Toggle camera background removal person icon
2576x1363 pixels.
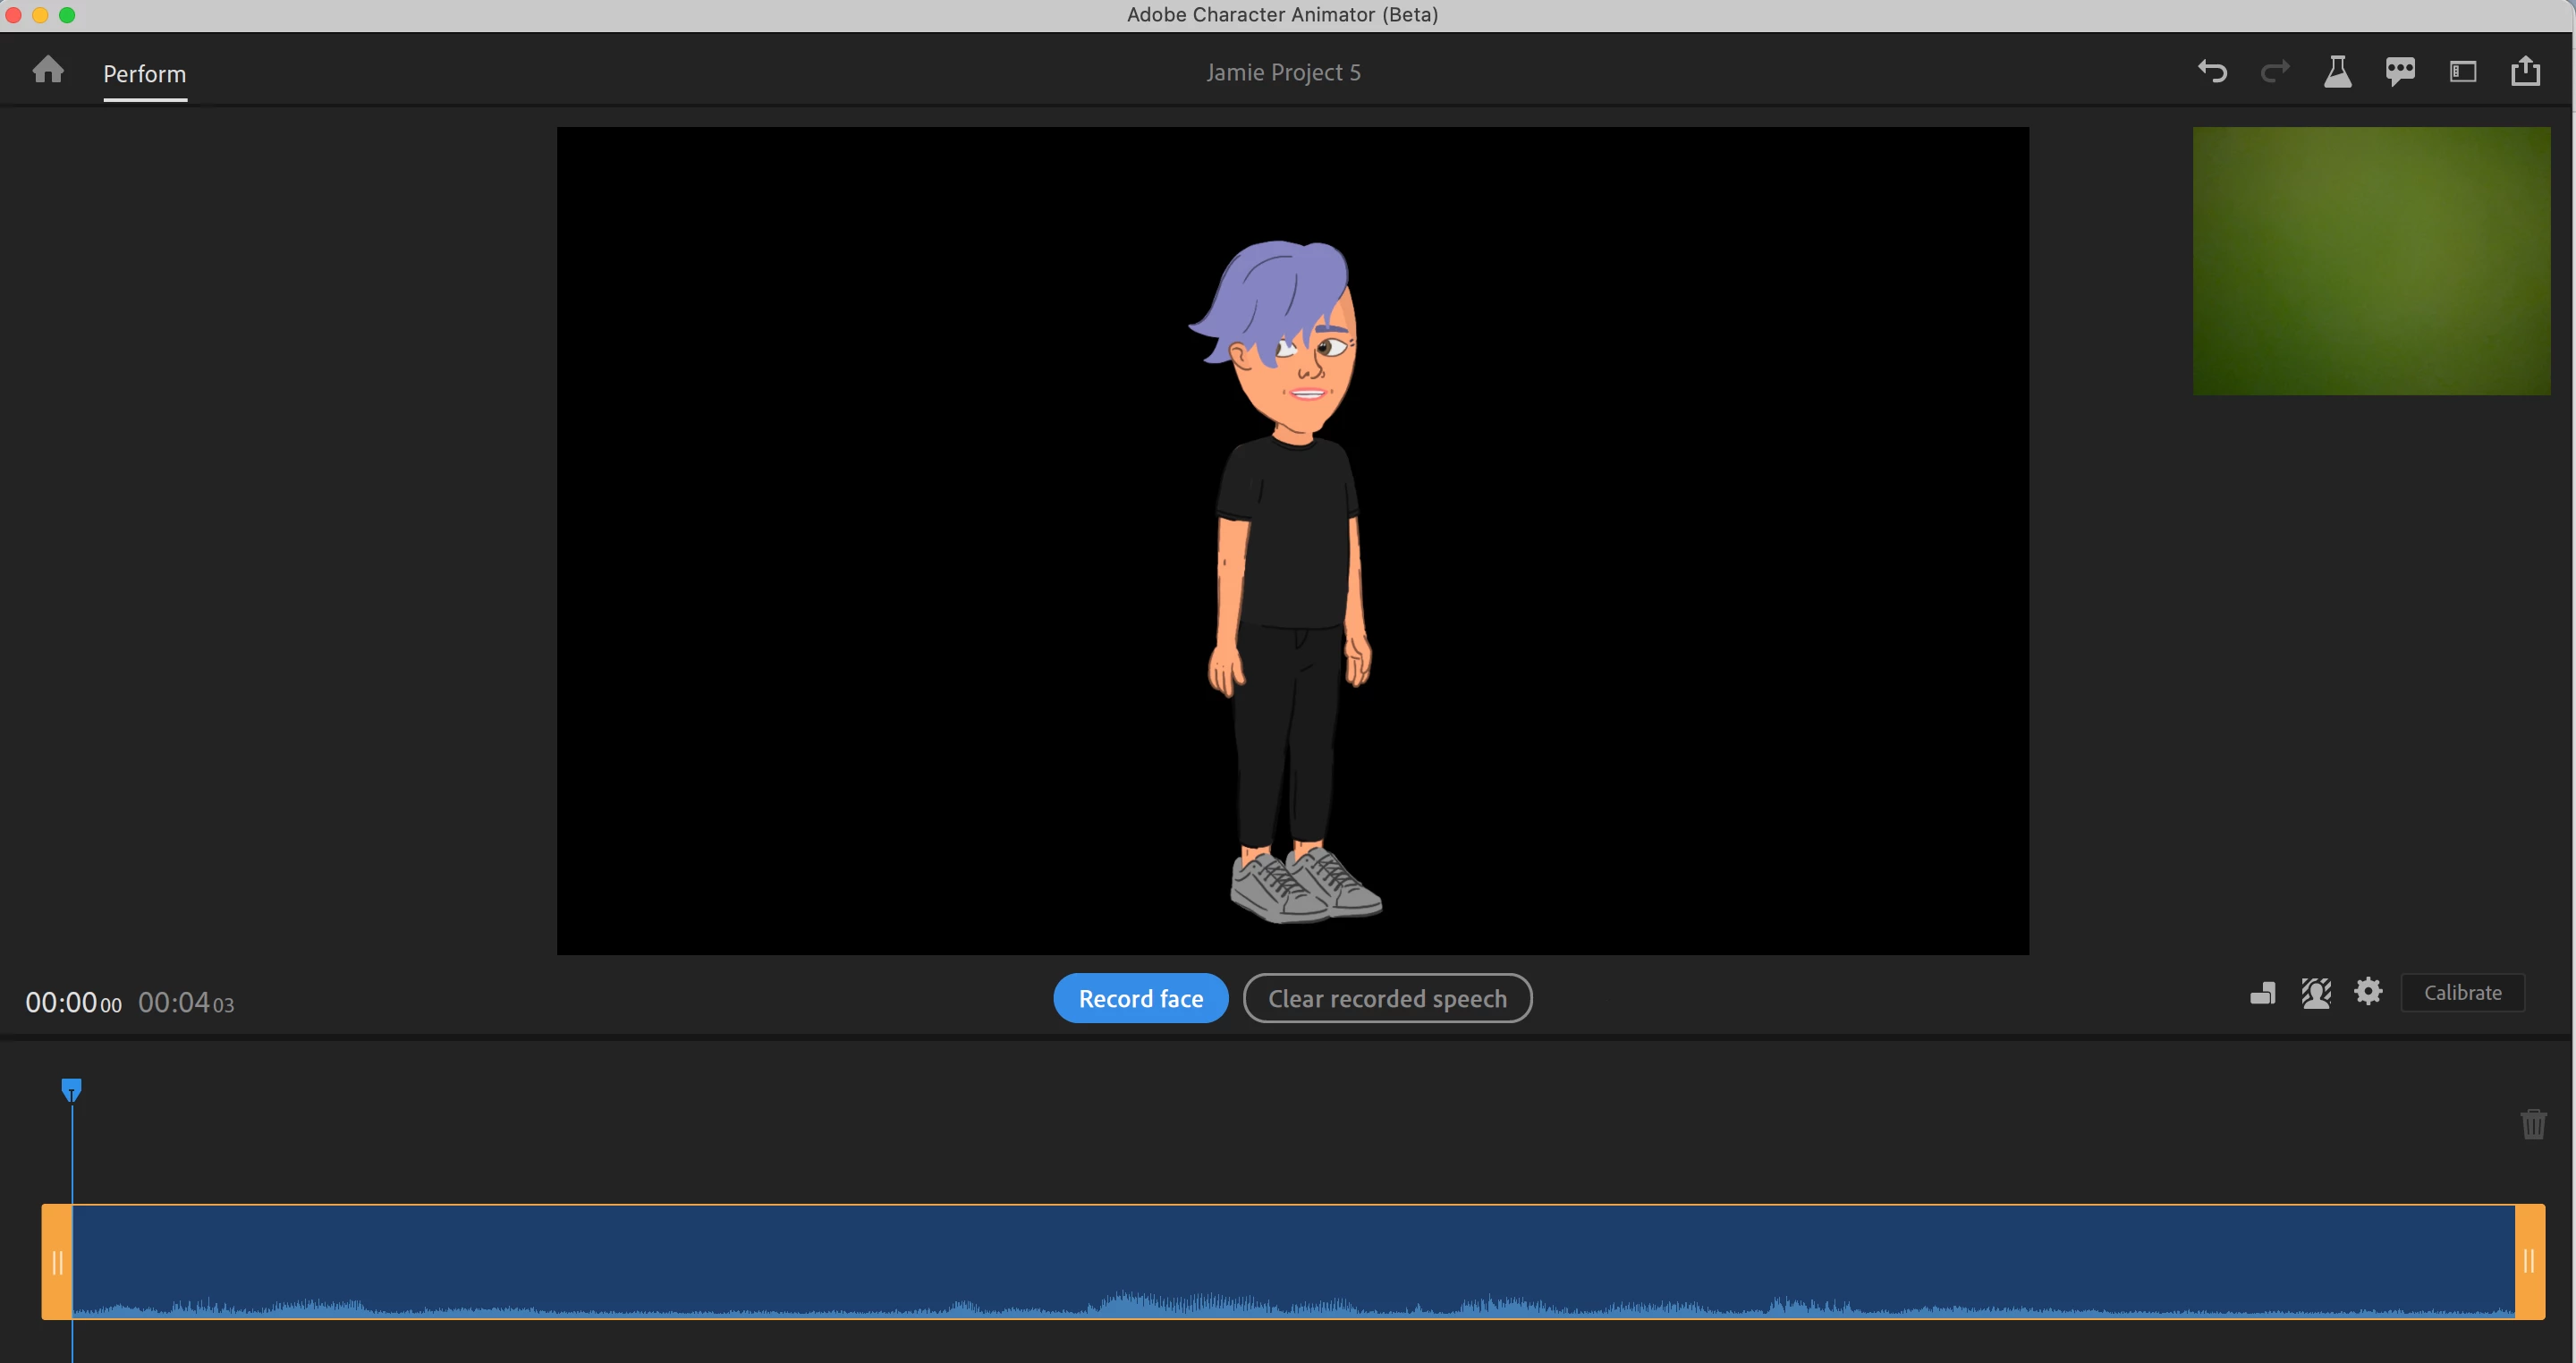point(2316,993)
